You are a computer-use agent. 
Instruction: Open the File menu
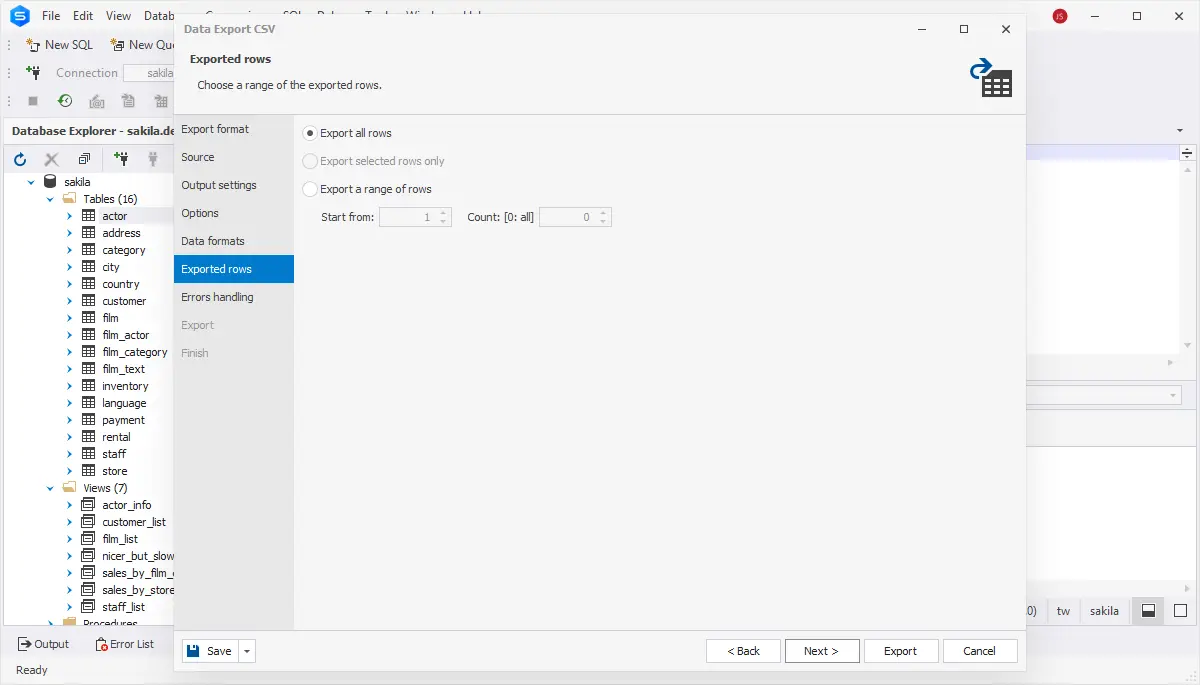tap(51, 16)
